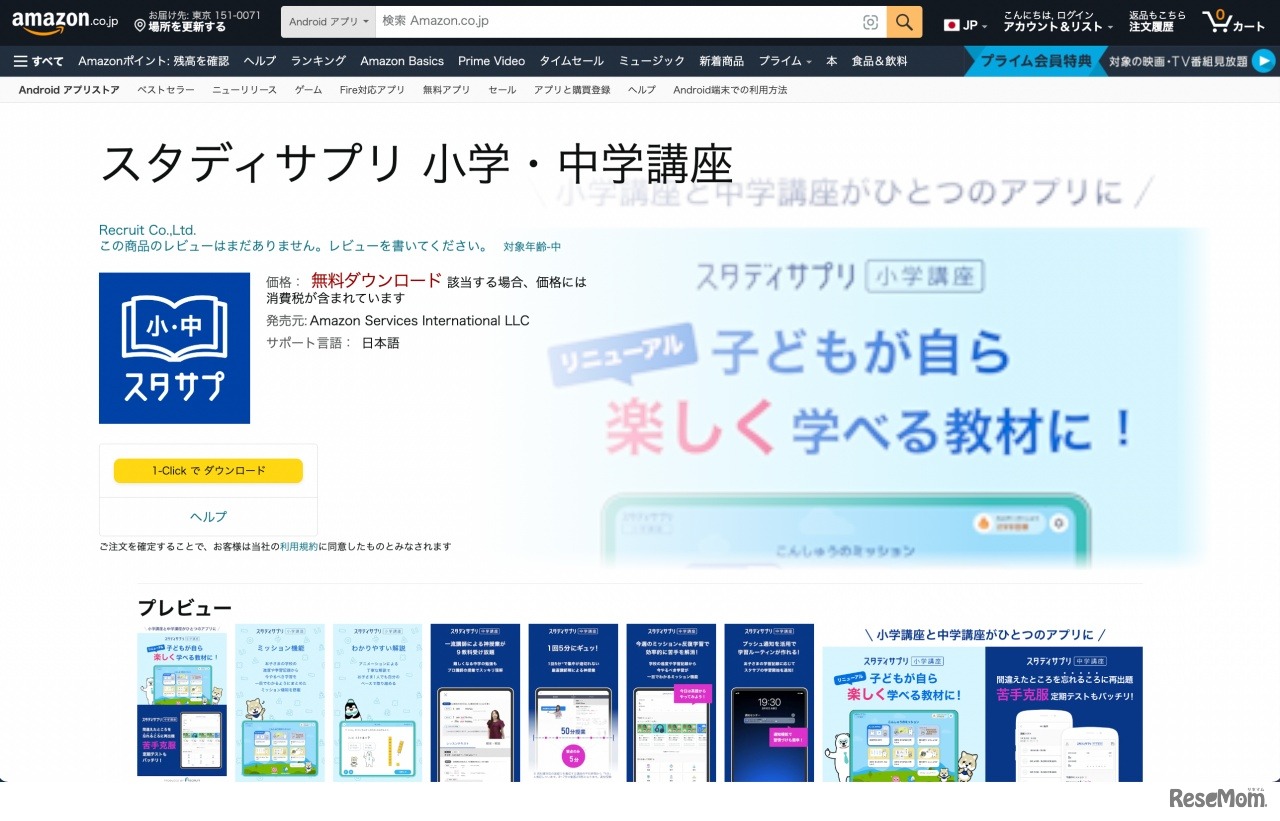This screenshot has width=1280, height=821.
Task: Click the camera image search icon
Action: (x=870, y=21)
